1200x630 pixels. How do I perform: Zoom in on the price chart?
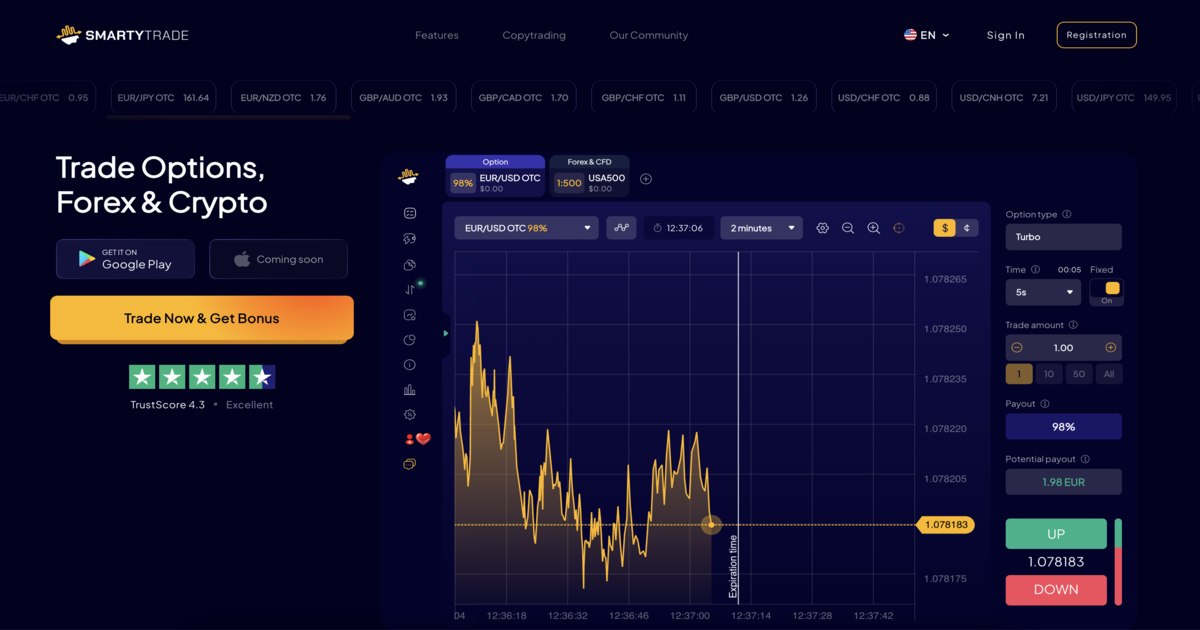873,227
